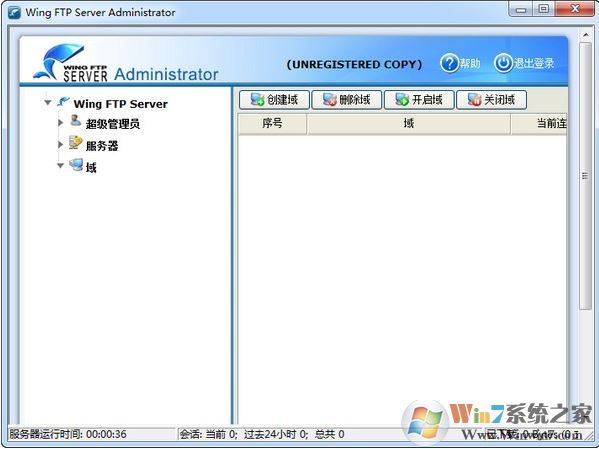Viewport: 599px width, 449px height.
Task: Click the 会话 sessions status text
Action: (262, 434)
